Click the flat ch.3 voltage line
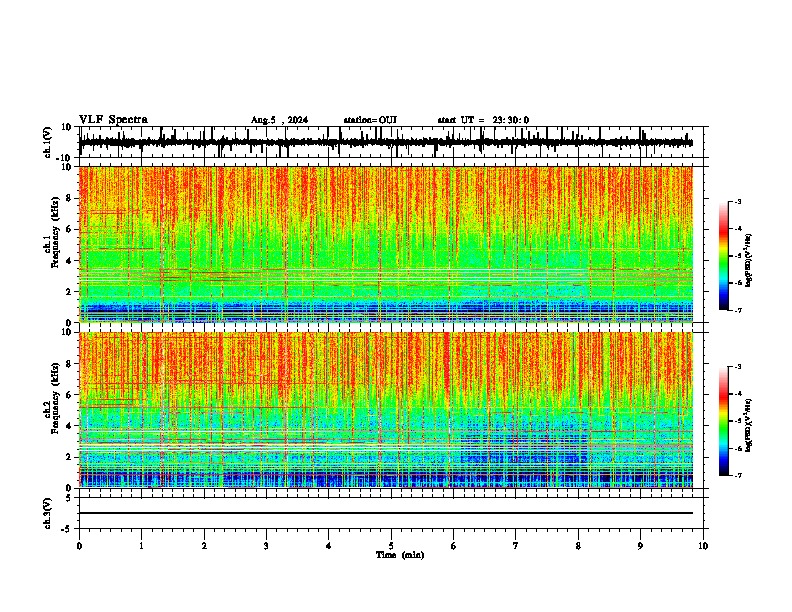This screenshot has width=792, height=612. pyautogui.click(x=386, y=513)
